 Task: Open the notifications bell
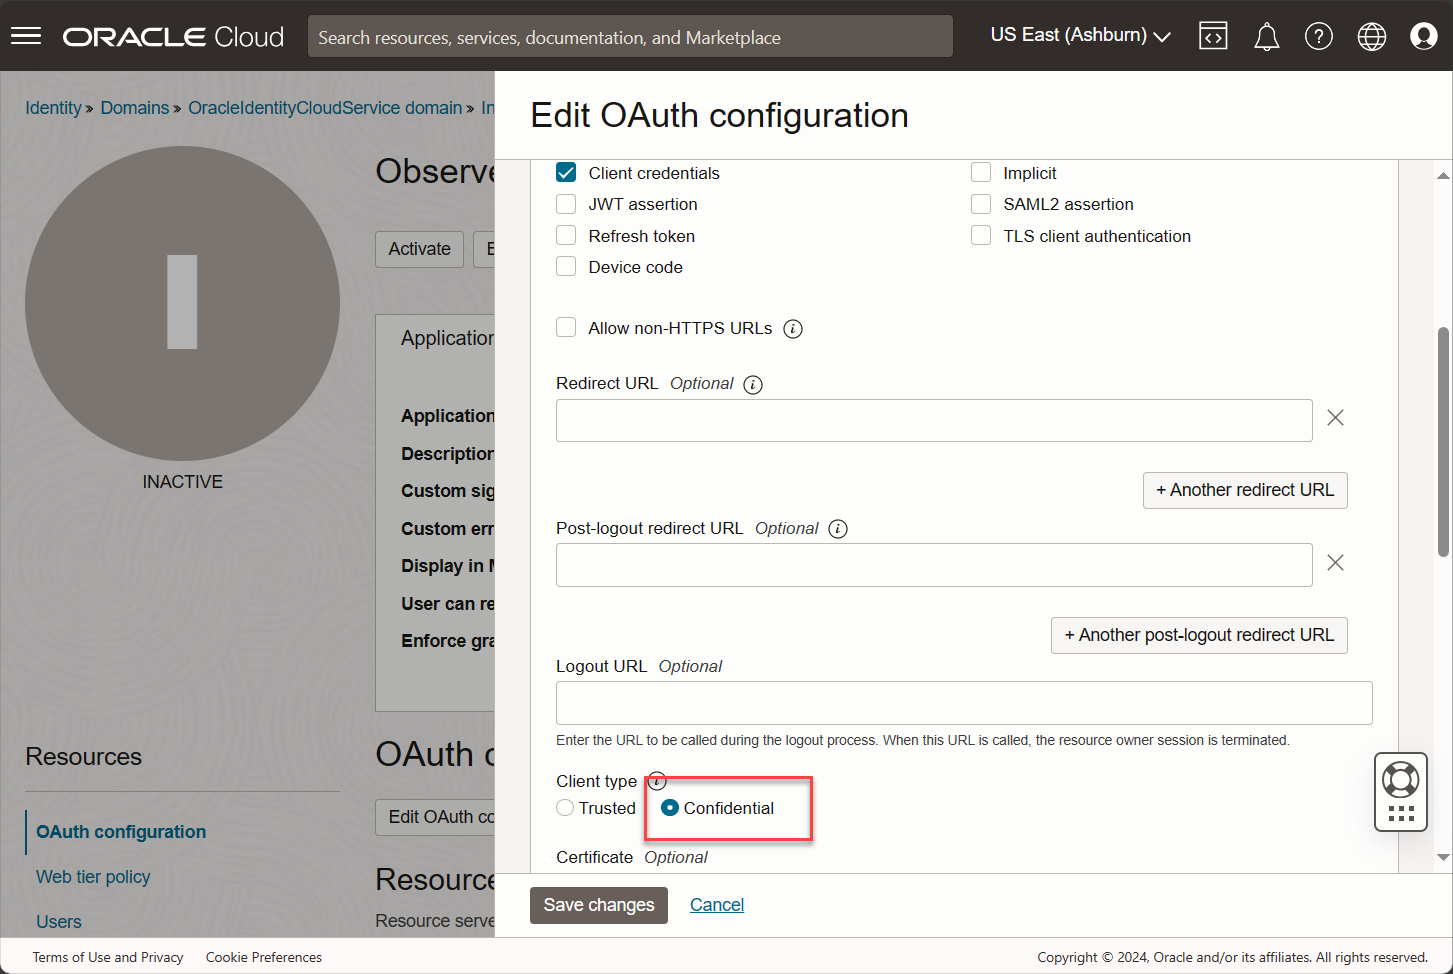click(x=1266, y=37)
